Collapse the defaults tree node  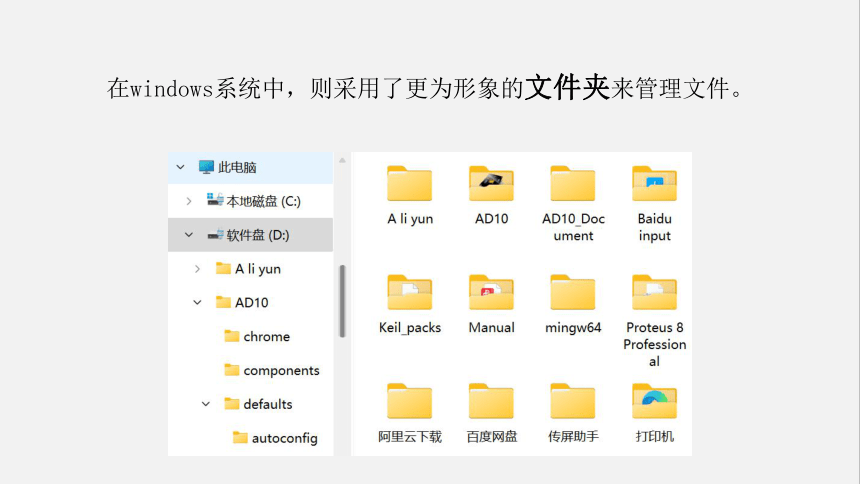[206, 404]
